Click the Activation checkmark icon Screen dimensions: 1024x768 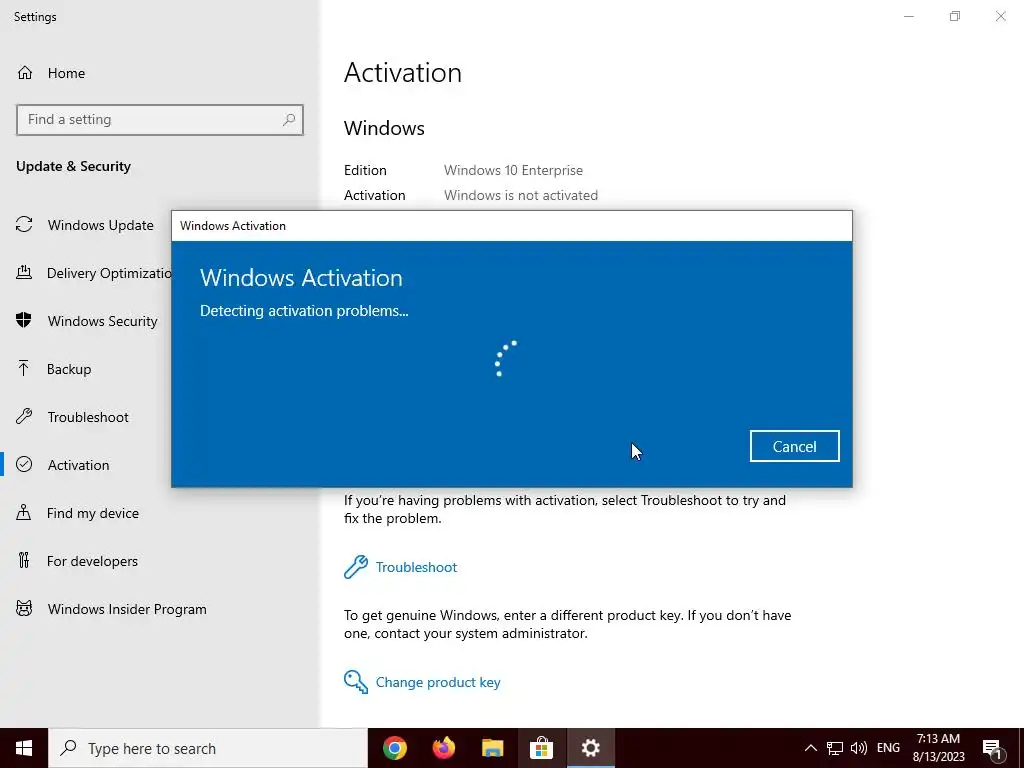24,464
